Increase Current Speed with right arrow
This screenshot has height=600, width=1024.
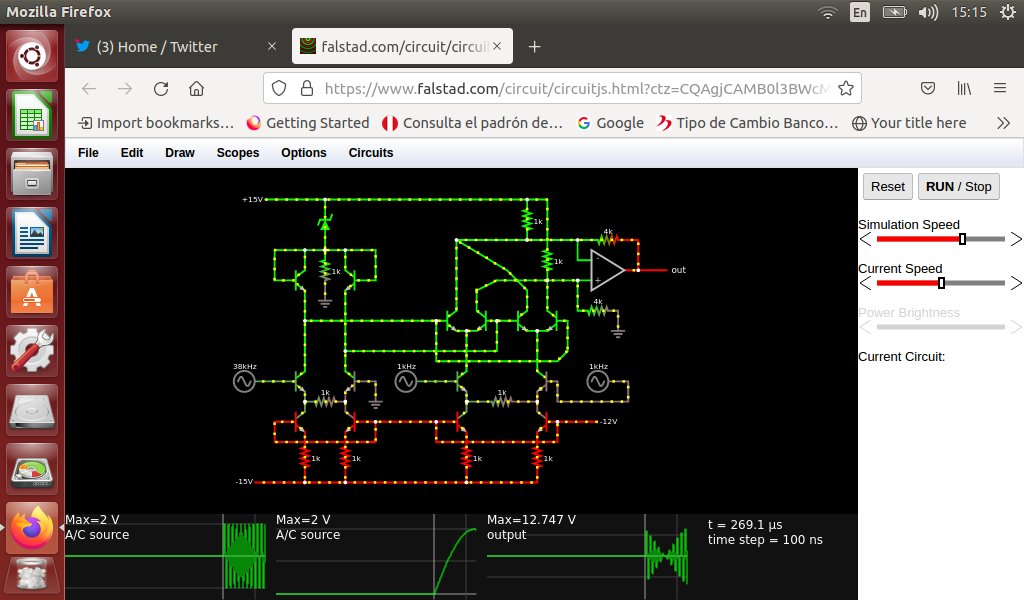(x=1016, y=283)
